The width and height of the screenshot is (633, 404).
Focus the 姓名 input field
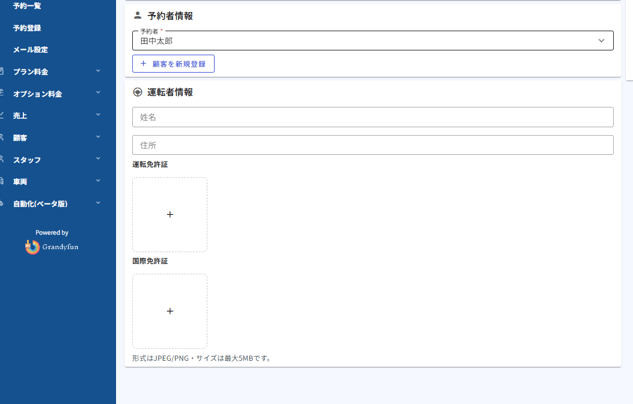coord(372,117)
